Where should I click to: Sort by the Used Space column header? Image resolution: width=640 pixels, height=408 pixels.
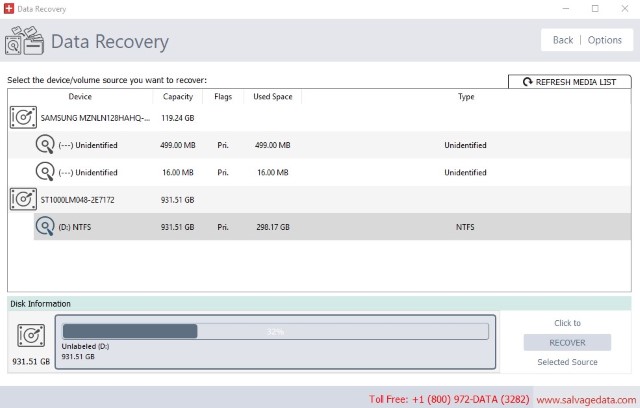(272, 97)
